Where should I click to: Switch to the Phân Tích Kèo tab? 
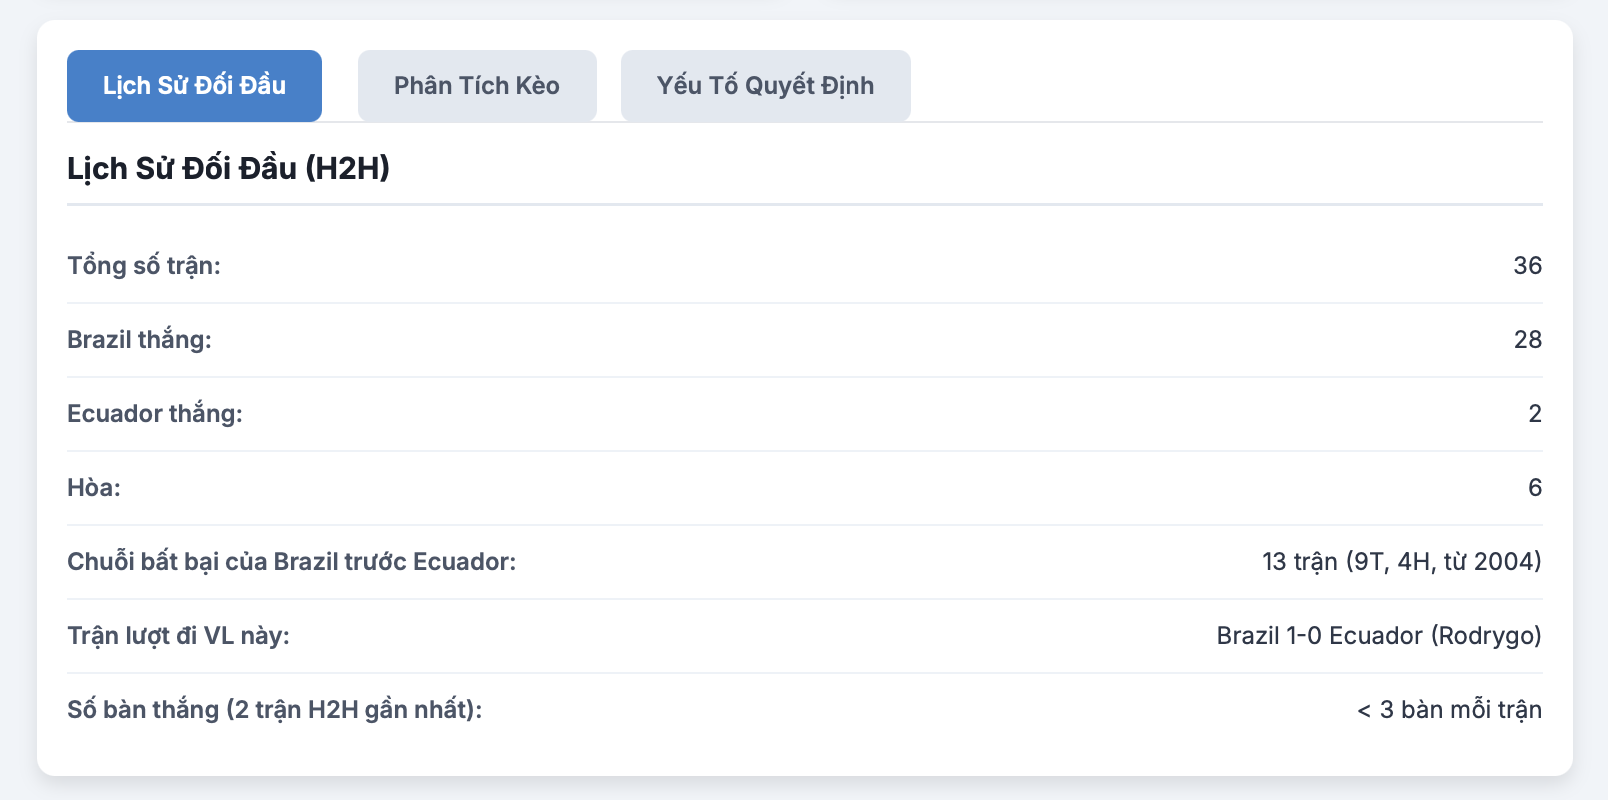pyautogui.click(x=477, y=86)
